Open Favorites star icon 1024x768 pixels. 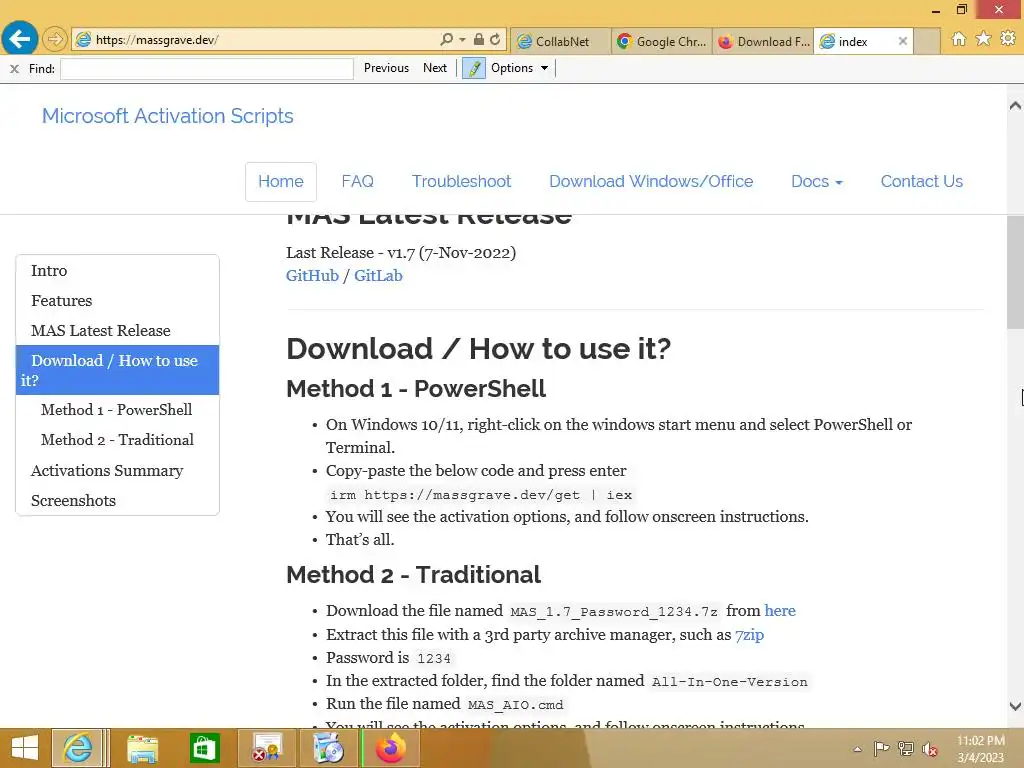pos(983,39)
